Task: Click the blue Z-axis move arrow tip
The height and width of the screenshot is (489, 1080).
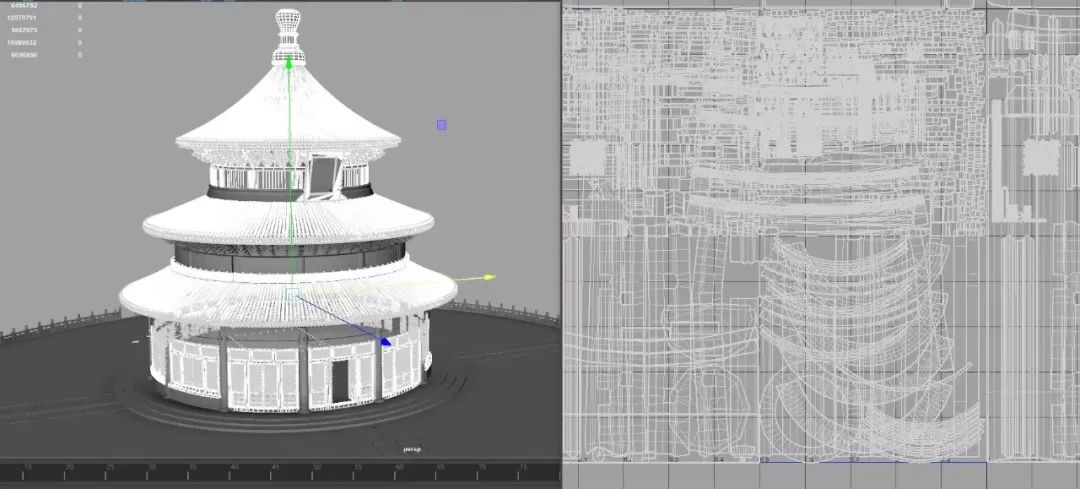Action: [x=386, y=341]
